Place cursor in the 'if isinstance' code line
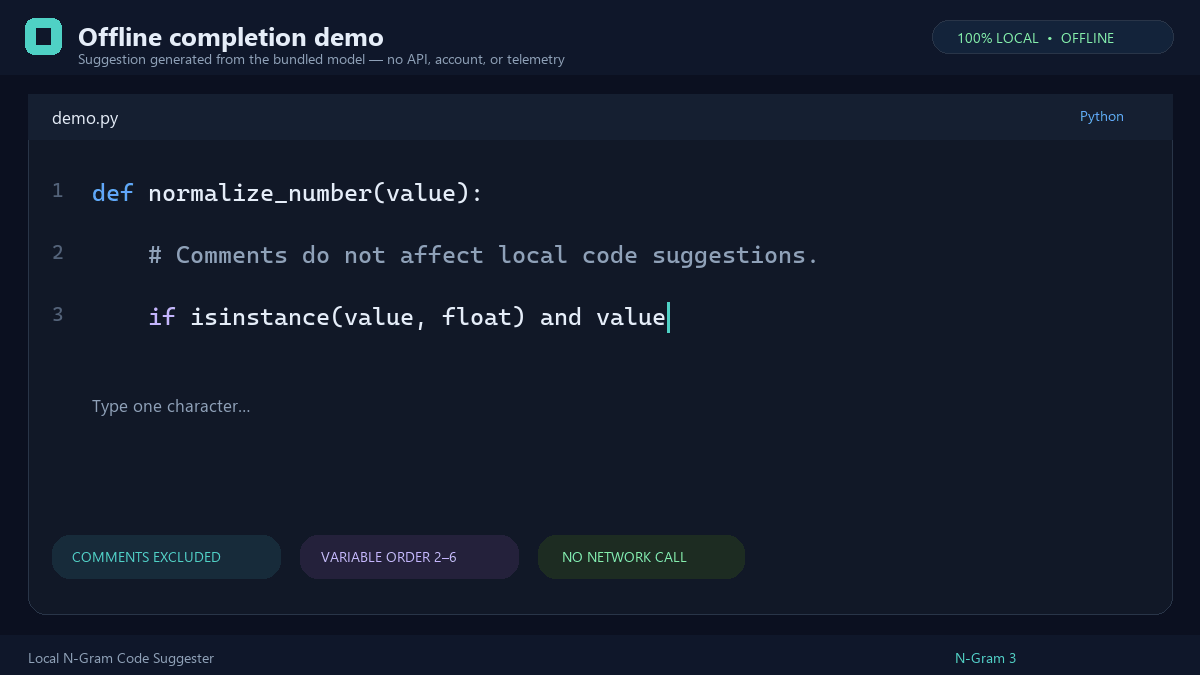Image resolution: width=1200 pixels, height=675 pixels. [x=407, y=317]
